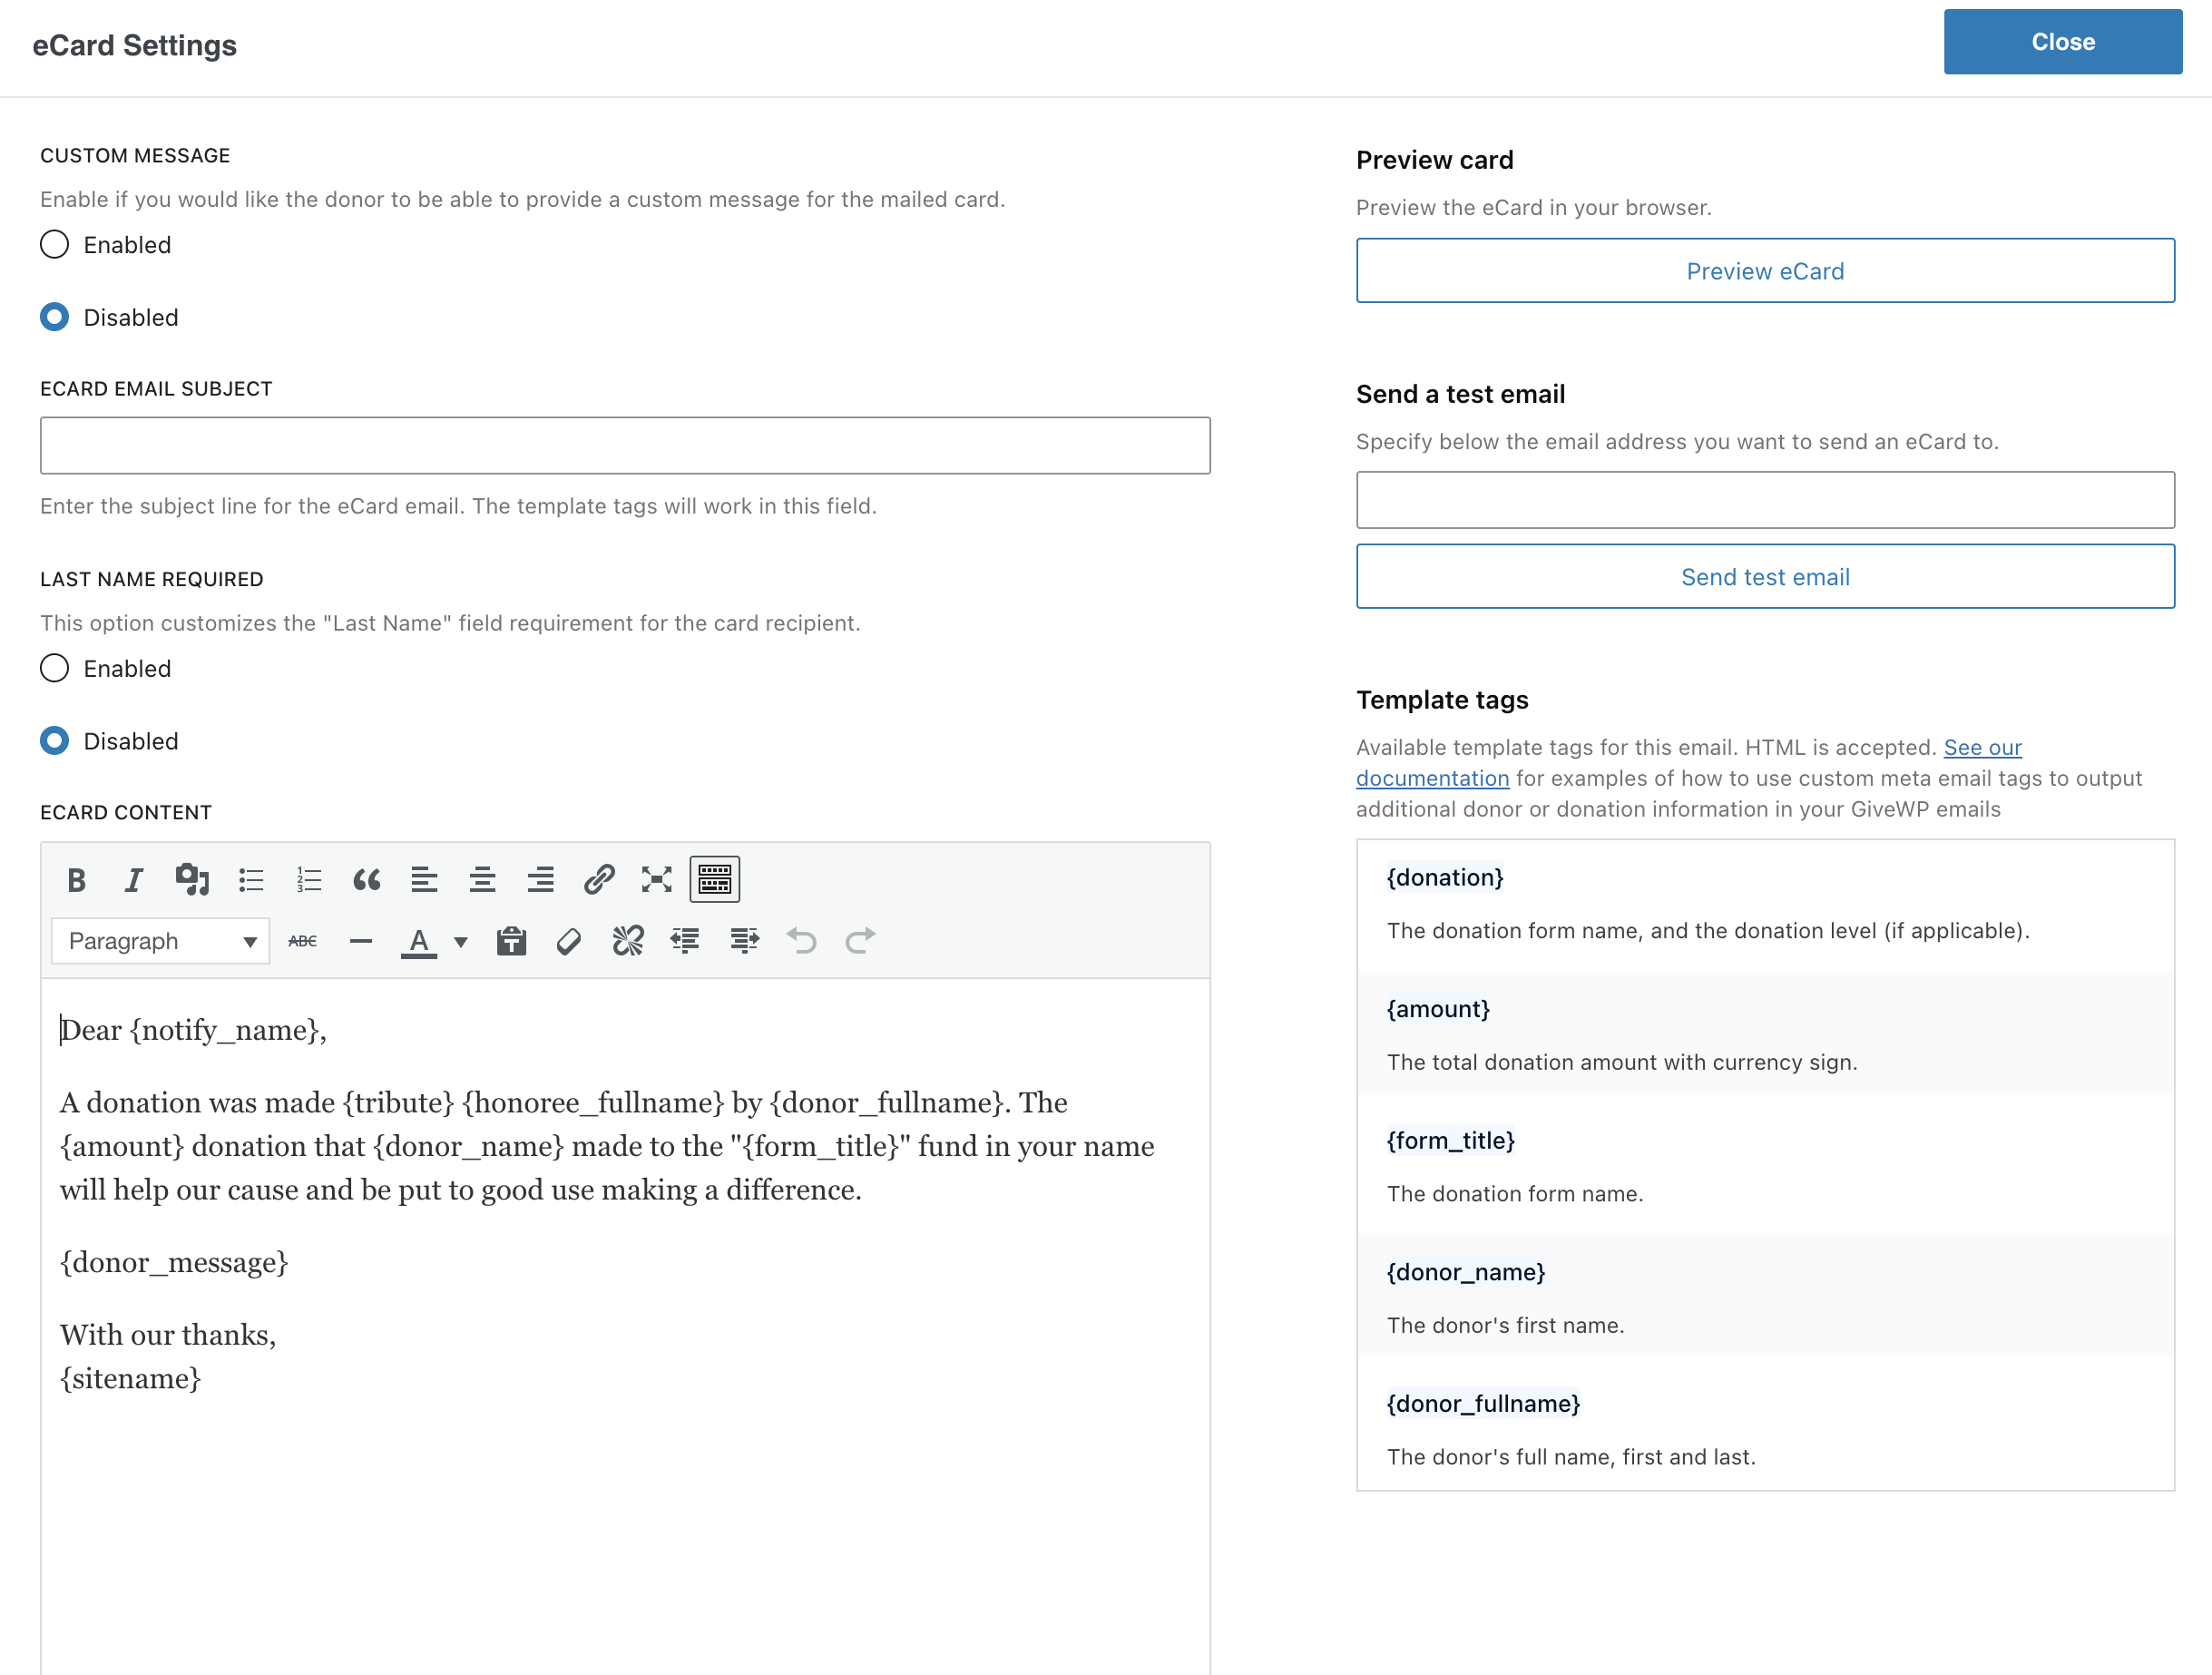The height and width of the screenshot is (1675, 2212).
Task: Apply blockquote formatting
Action: click(x=367, y=880)
